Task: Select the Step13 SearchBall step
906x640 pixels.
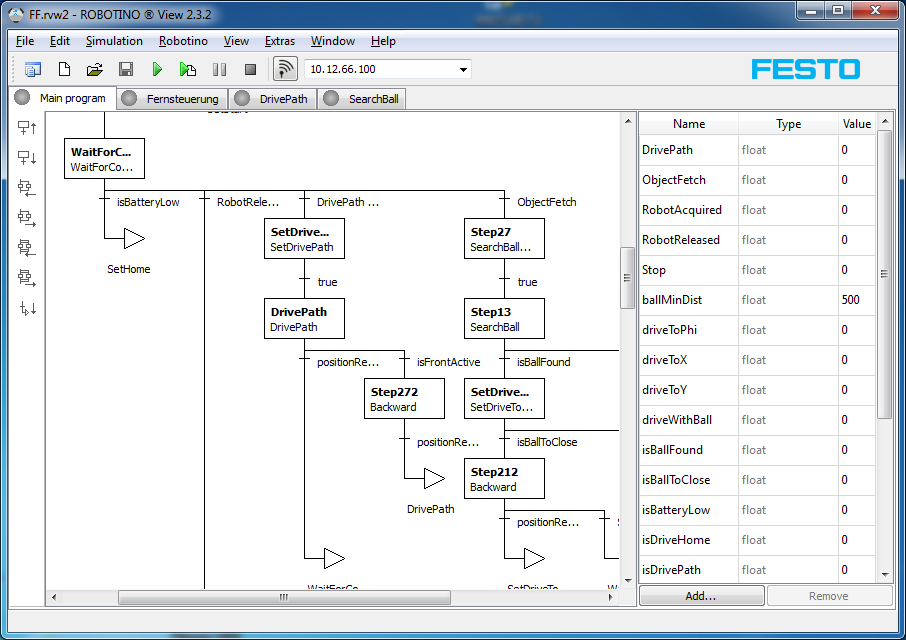Action: click(x=504, y=319)
